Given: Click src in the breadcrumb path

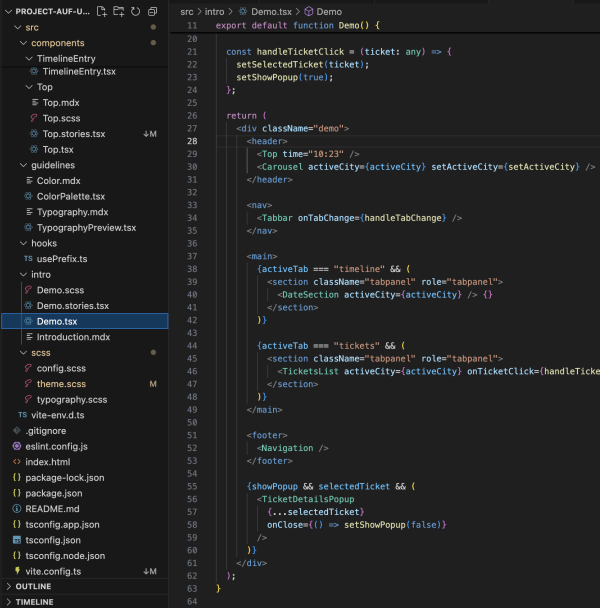Looking at the screenshot, I should pos(187,12).
